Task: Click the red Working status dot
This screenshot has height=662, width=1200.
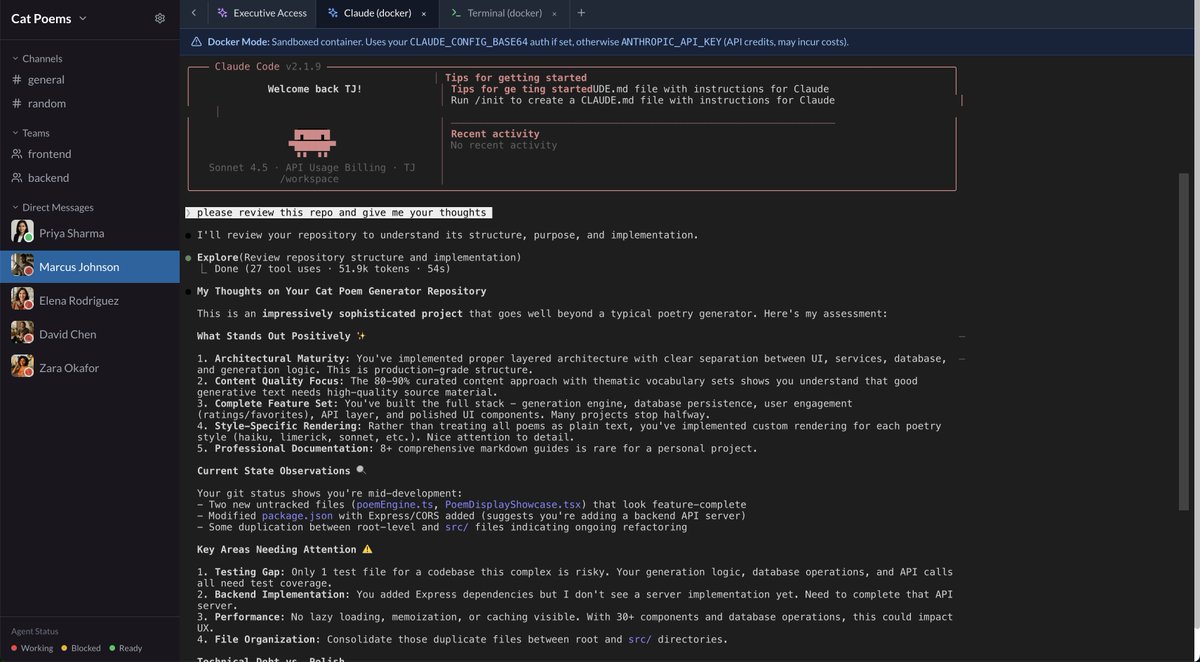Action: point(11,645)
